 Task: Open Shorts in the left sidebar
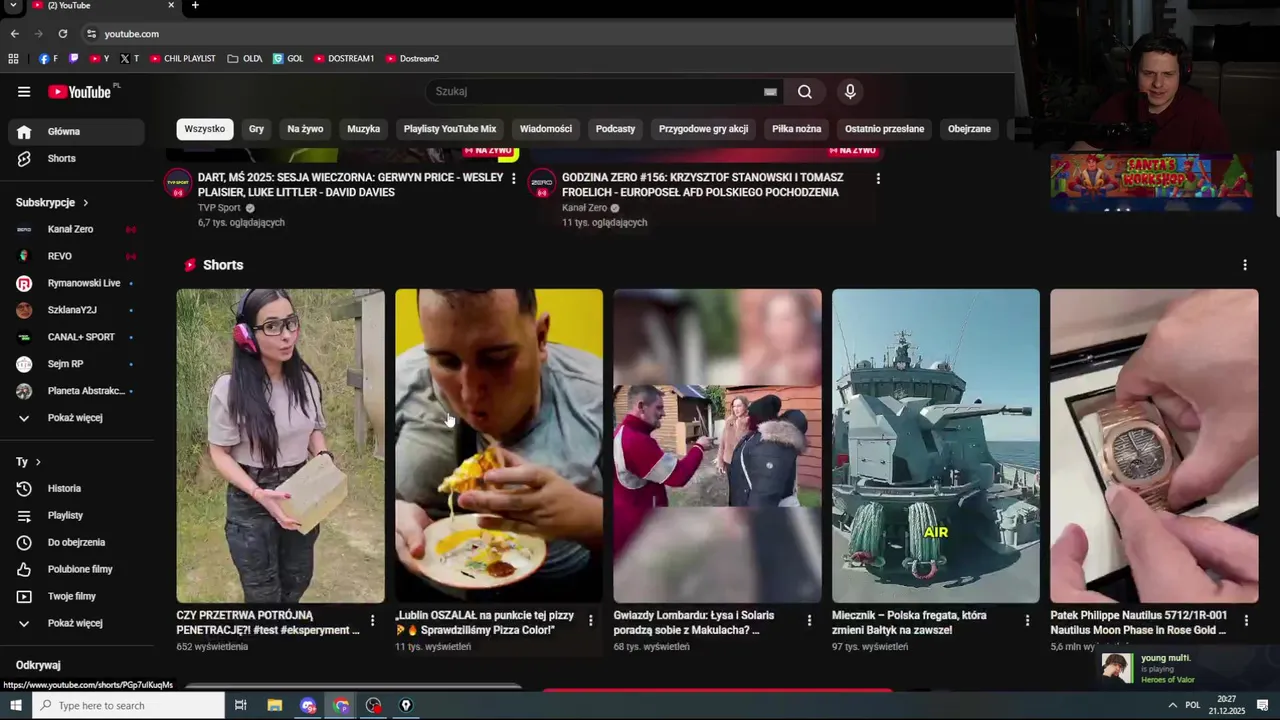(76, 159)
